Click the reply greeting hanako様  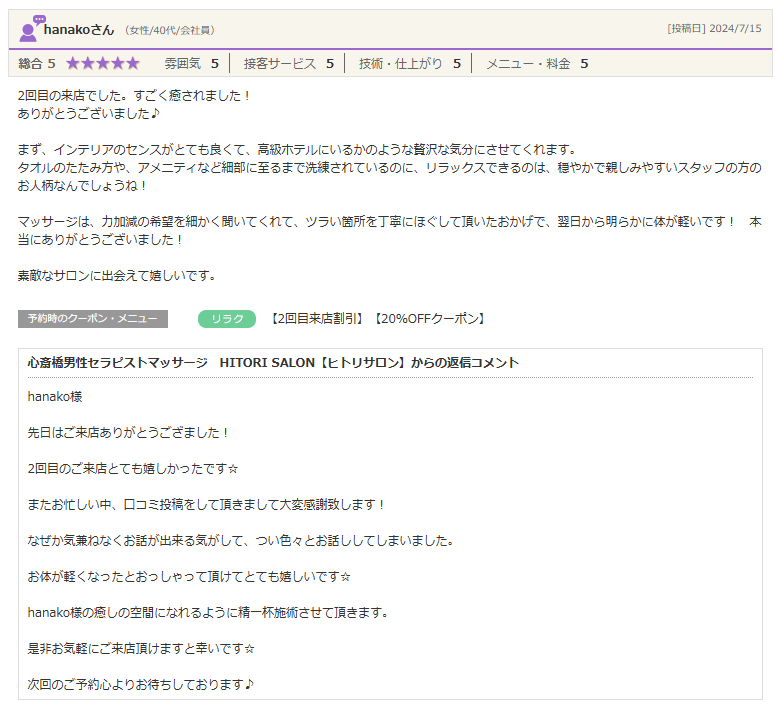coord(55,397)
